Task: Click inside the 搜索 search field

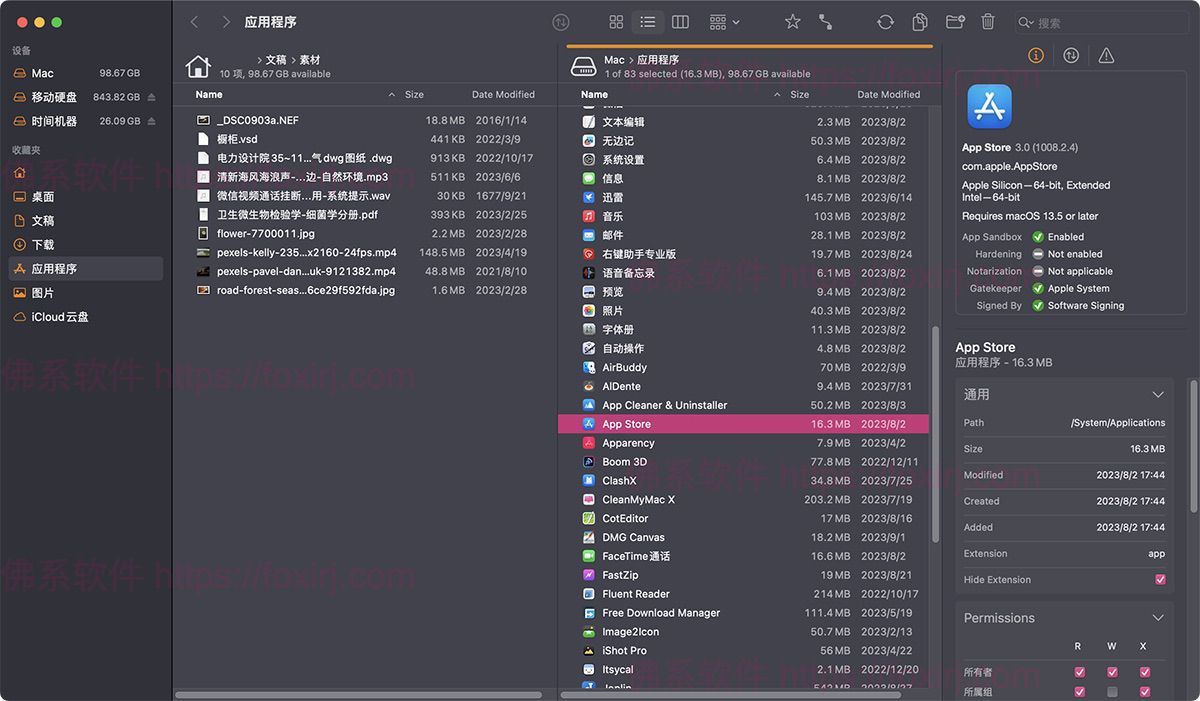Action: pyautogui.click(x=1100, y=21)
